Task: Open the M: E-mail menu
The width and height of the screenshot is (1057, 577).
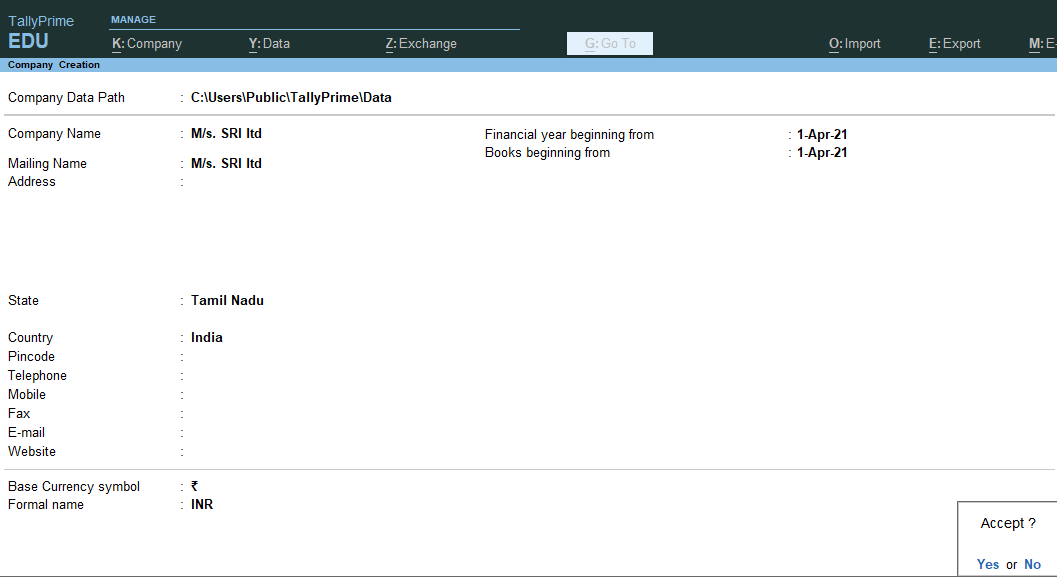Action: pyautogui.click(x=1042, y=44)
